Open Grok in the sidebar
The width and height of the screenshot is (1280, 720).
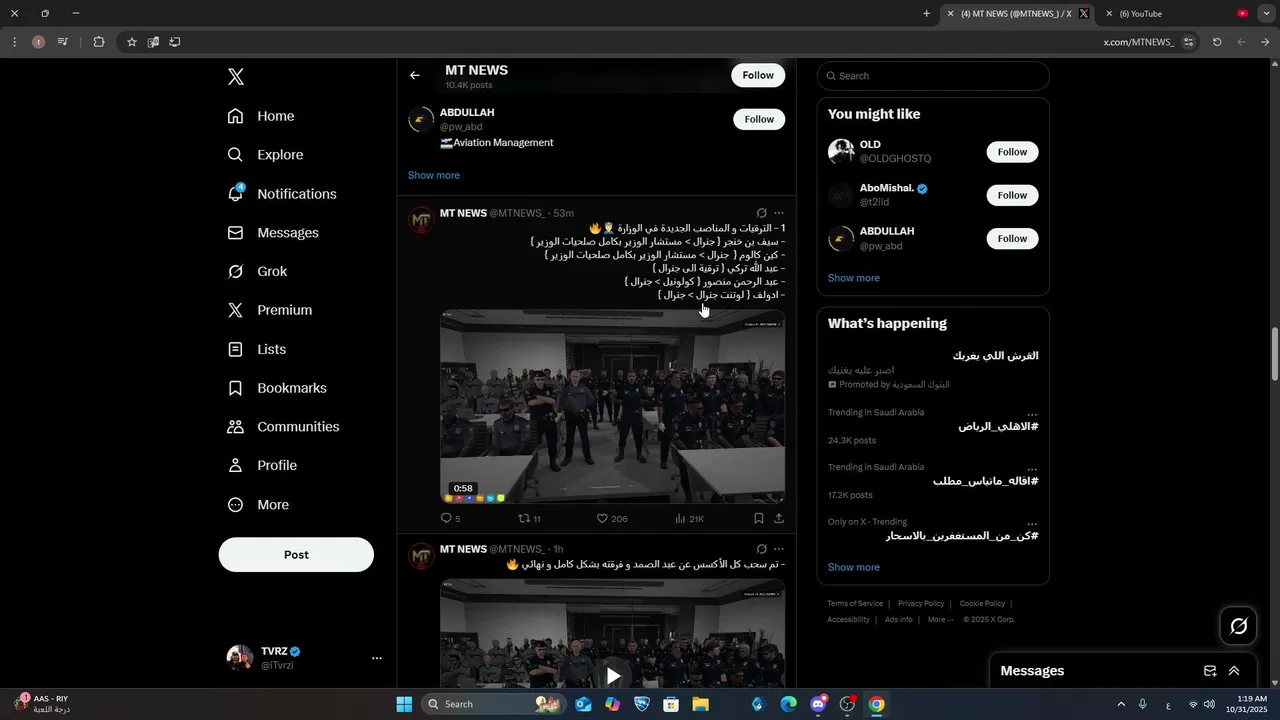257,272
